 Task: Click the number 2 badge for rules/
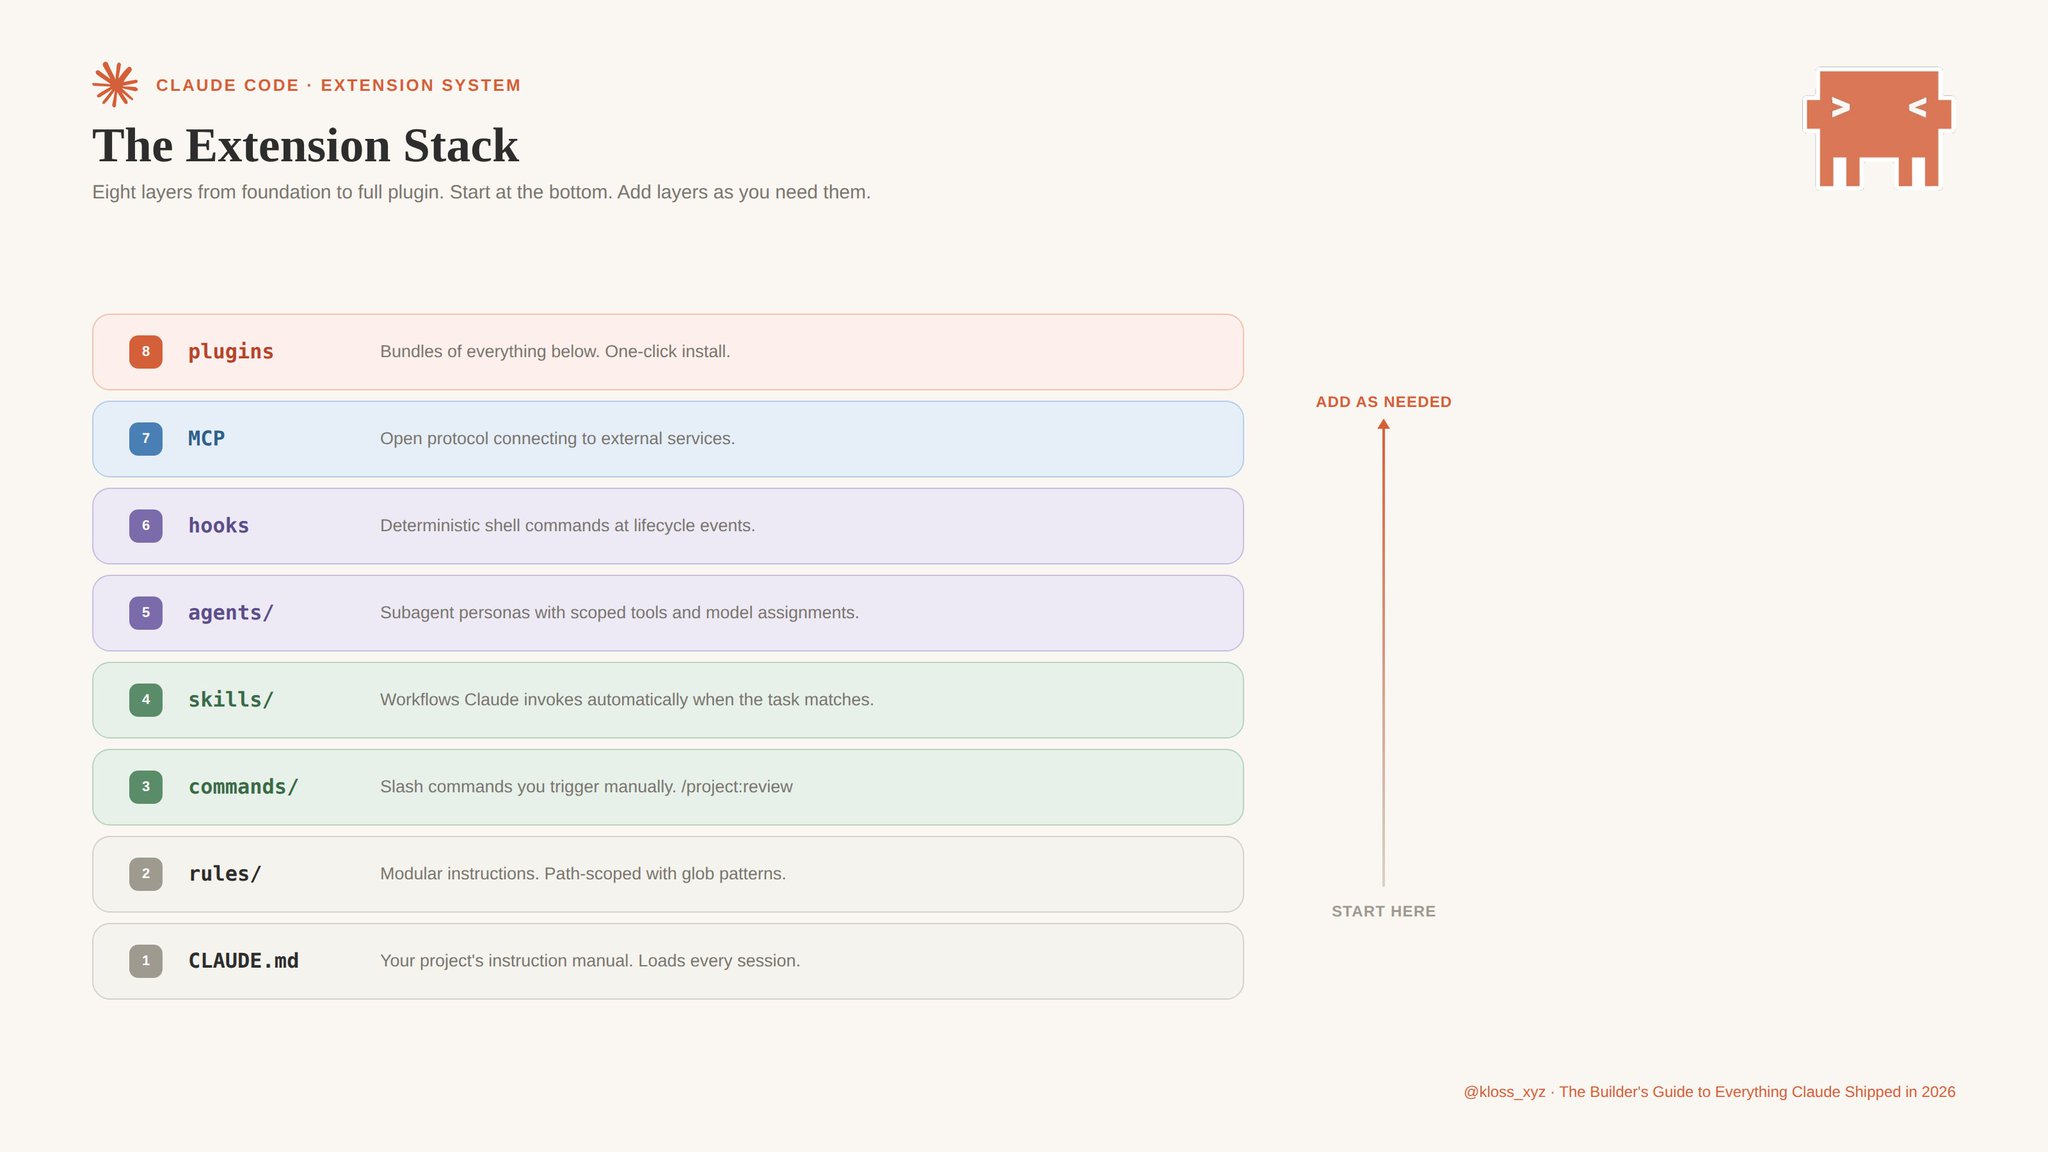pos(146,874)
